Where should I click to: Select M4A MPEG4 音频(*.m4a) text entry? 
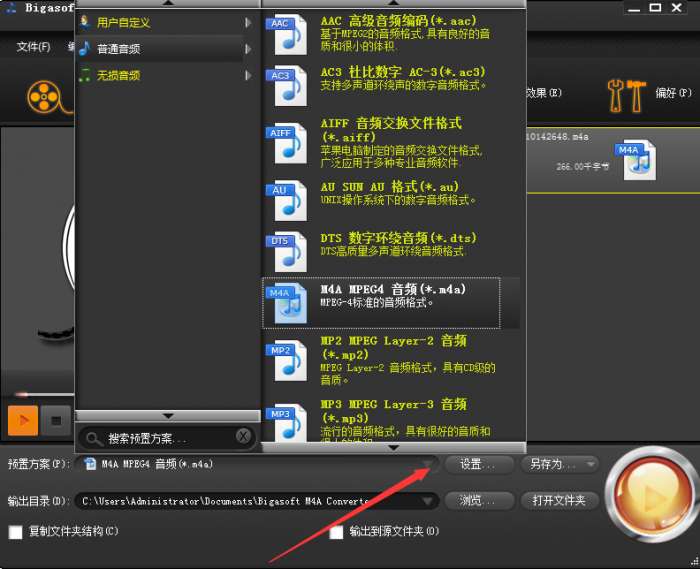(x=393, y=289)
